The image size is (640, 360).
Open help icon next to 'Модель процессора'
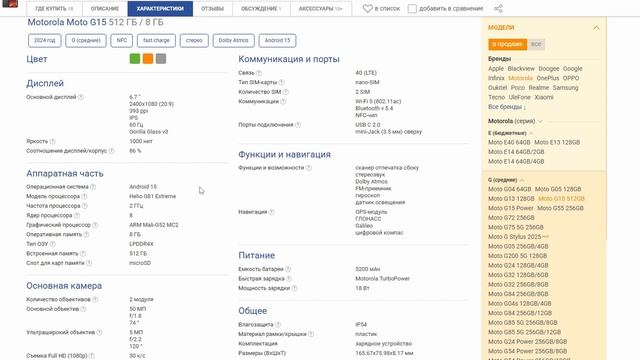pyautogui.click(x=84, y=196)
